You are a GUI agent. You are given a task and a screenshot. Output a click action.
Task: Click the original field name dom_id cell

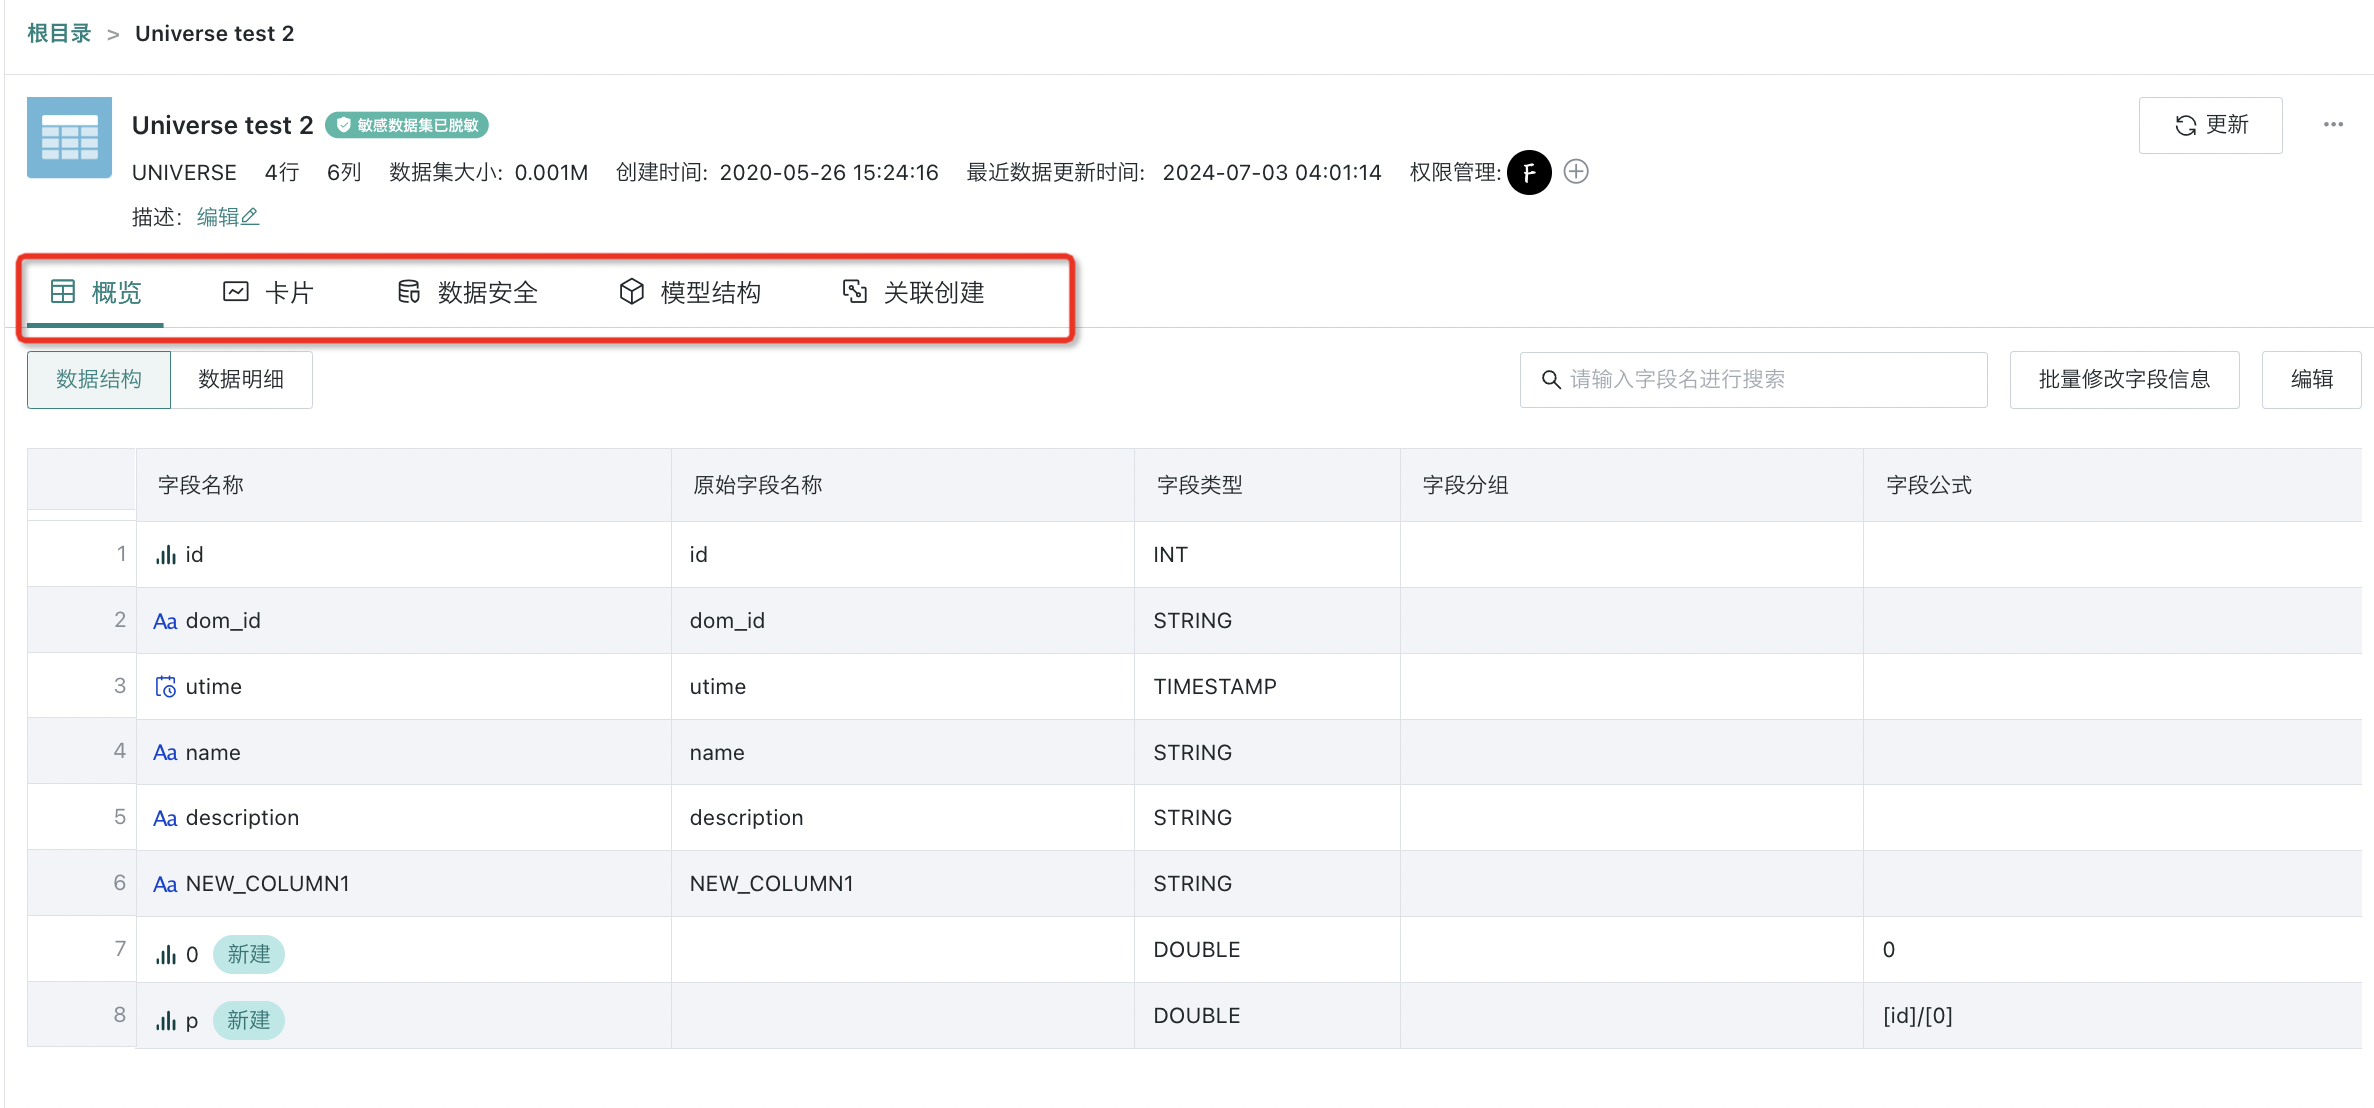(902, 620)
